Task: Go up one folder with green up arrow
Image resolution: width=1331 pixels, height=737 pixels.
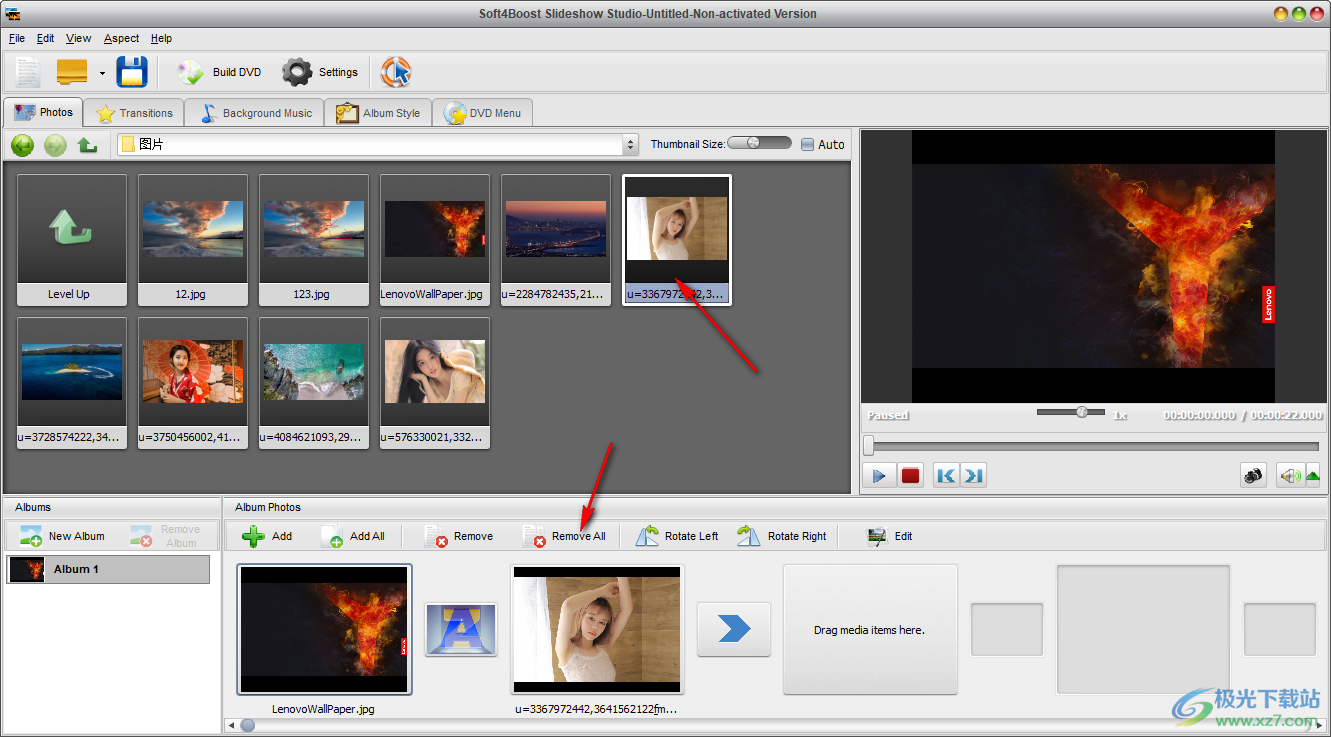Action: click(x=88, y=145)
